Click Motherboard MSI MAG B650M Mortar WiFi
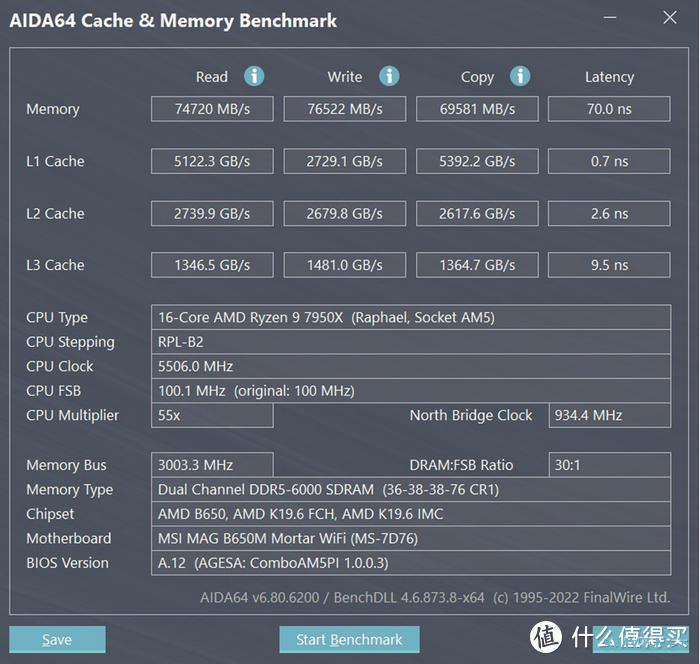Viewport: 700px width, 664px height. pos(411,539)
